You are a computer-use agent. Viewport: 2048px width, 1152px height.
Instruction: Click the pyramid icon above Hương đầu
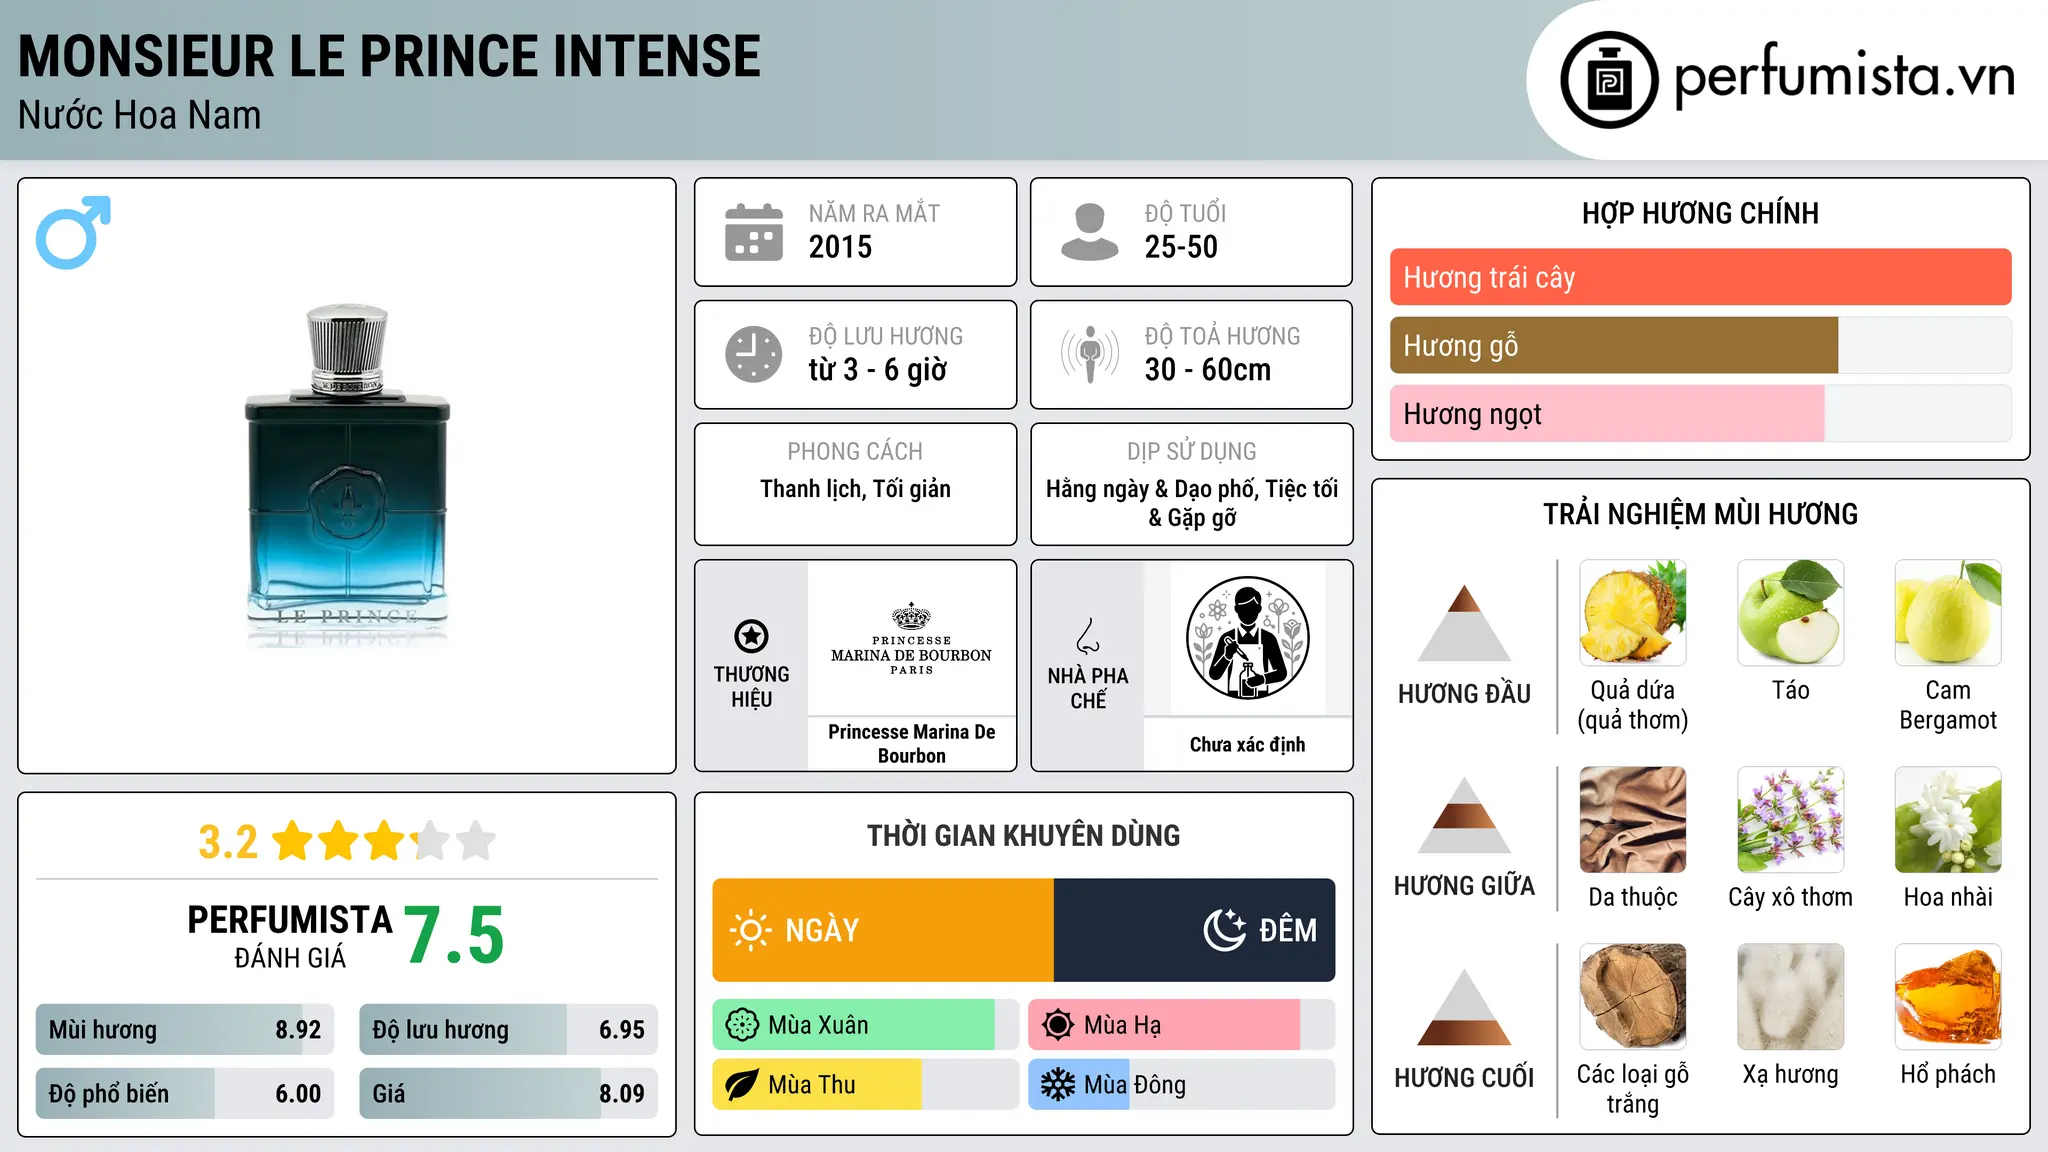point(1464,622)
